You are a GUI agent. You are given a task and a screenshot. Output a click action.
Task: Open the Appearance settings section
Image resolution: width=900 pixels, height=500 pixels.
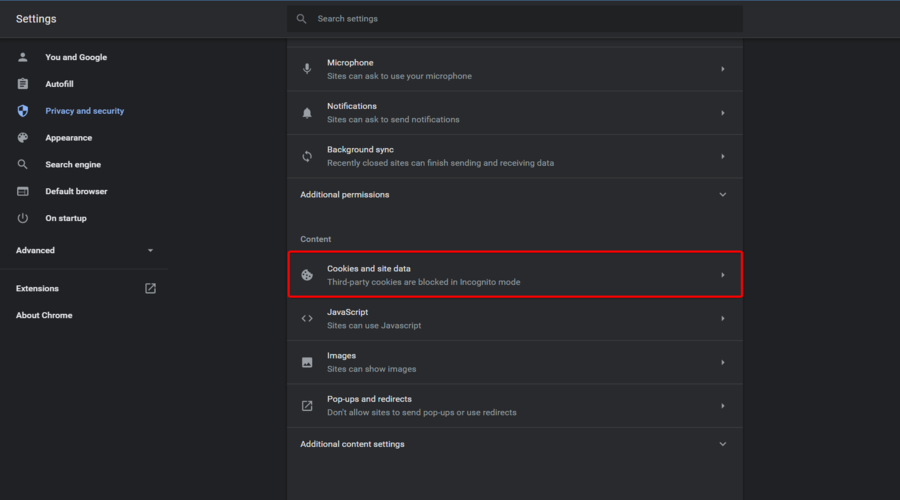(x=68, y=138)
